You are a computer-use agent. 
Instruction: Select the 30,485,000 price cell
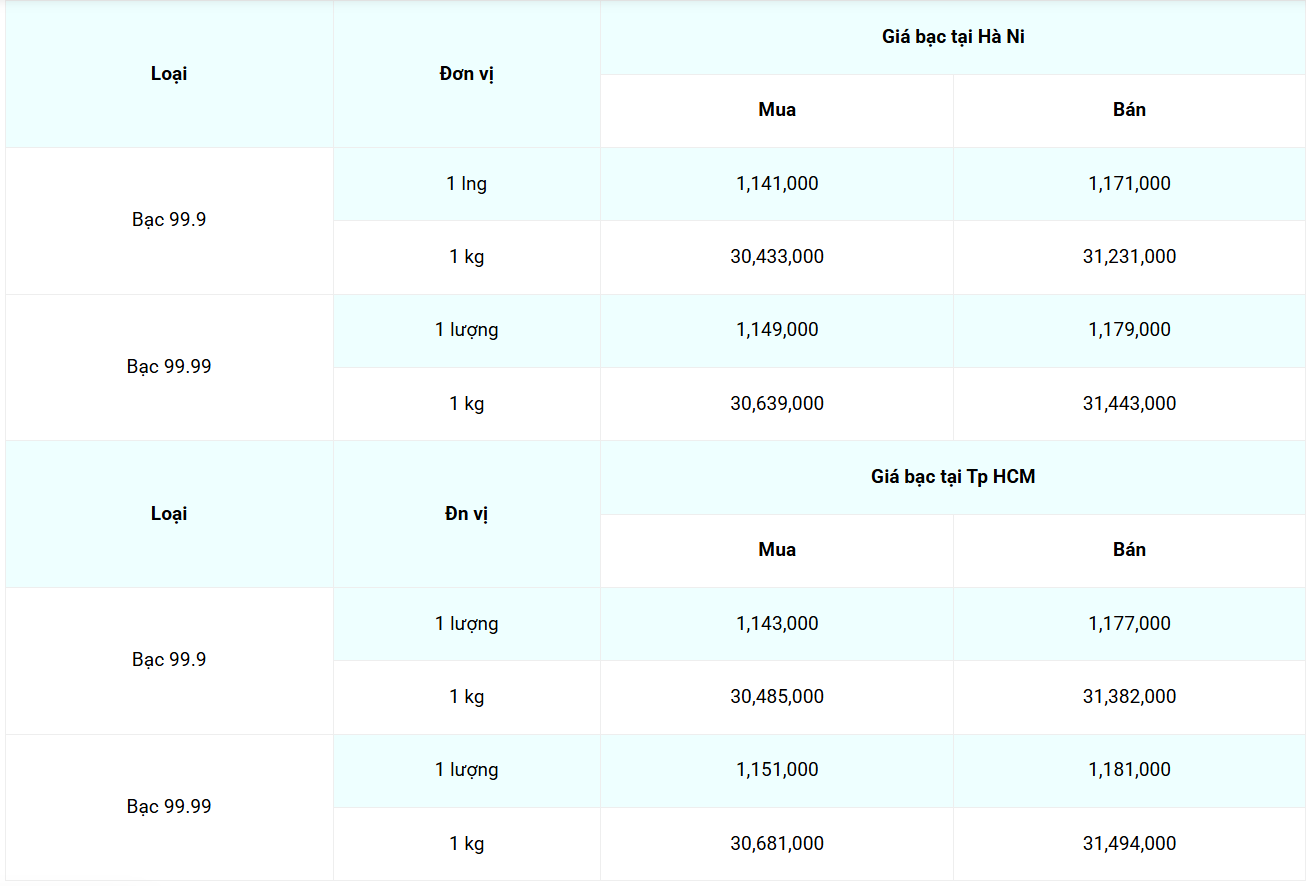point(777,697)
